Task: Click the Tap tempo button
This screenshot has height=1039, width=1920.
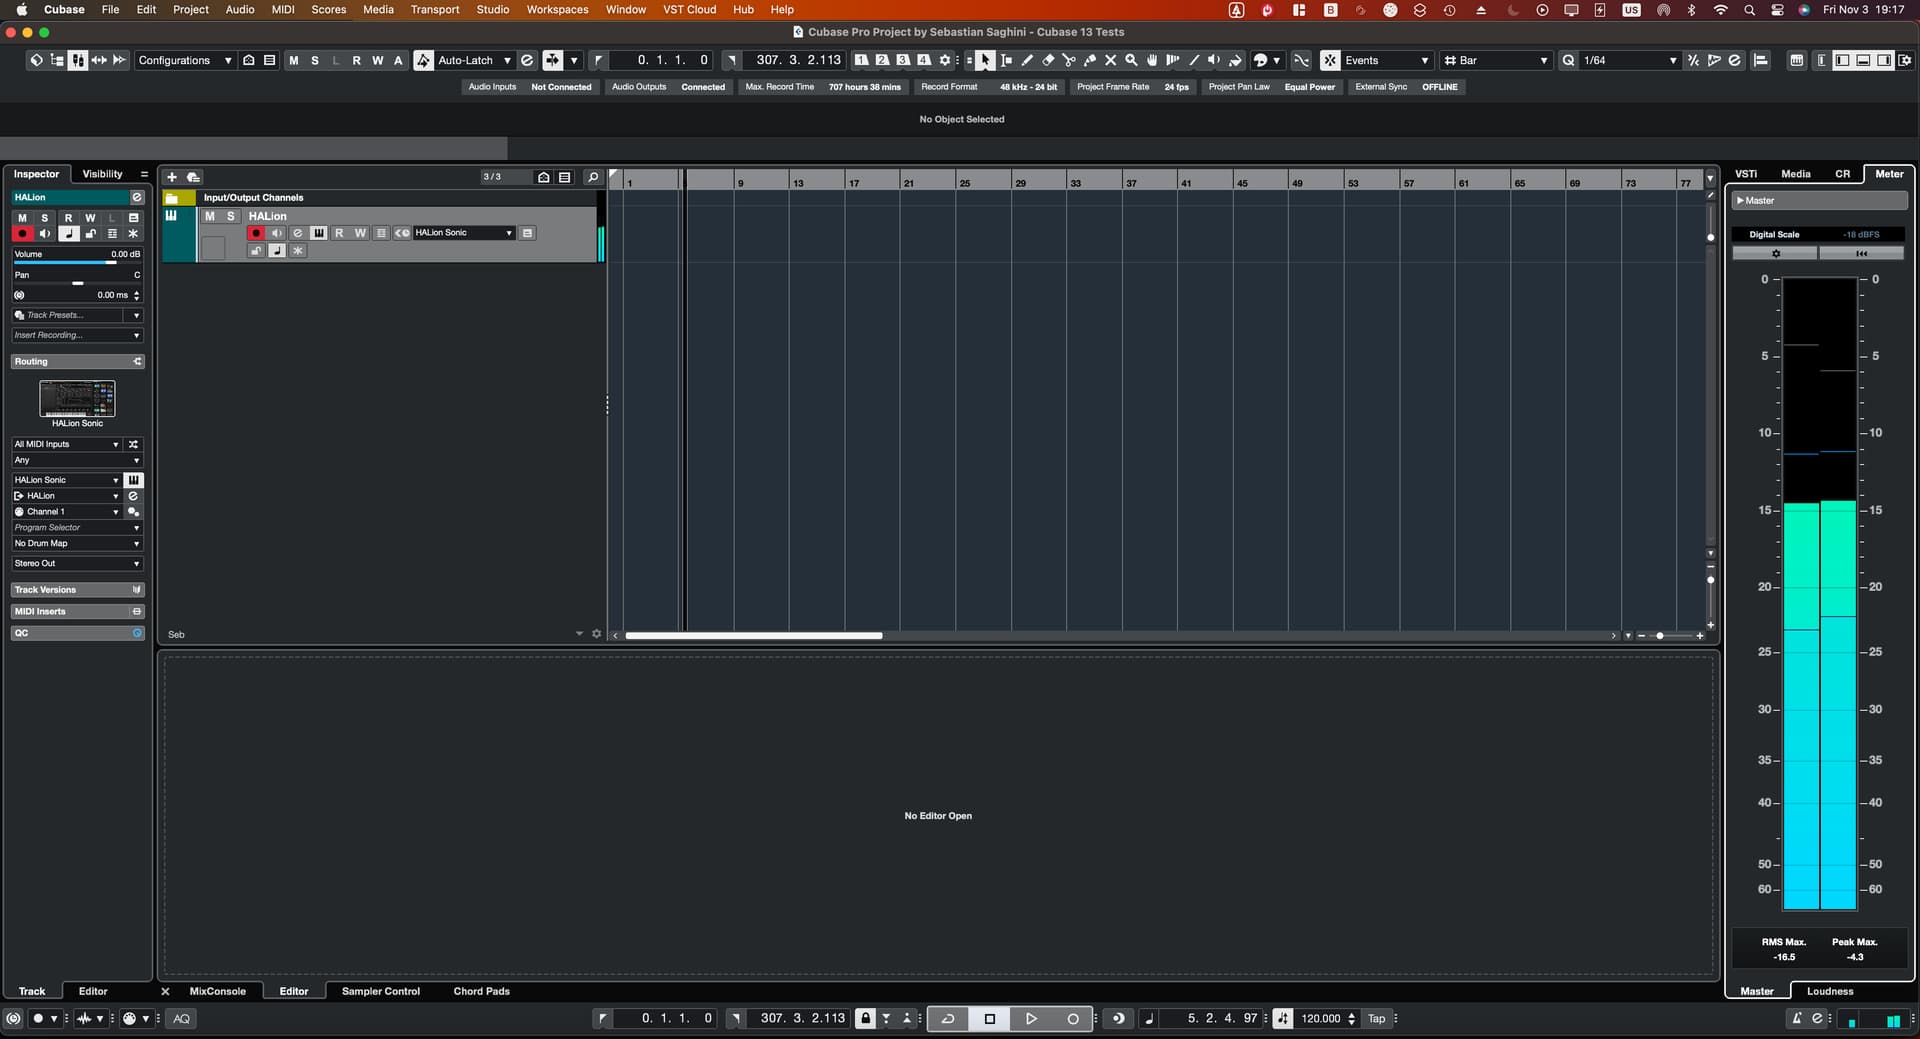Action: [1377, 1019]
